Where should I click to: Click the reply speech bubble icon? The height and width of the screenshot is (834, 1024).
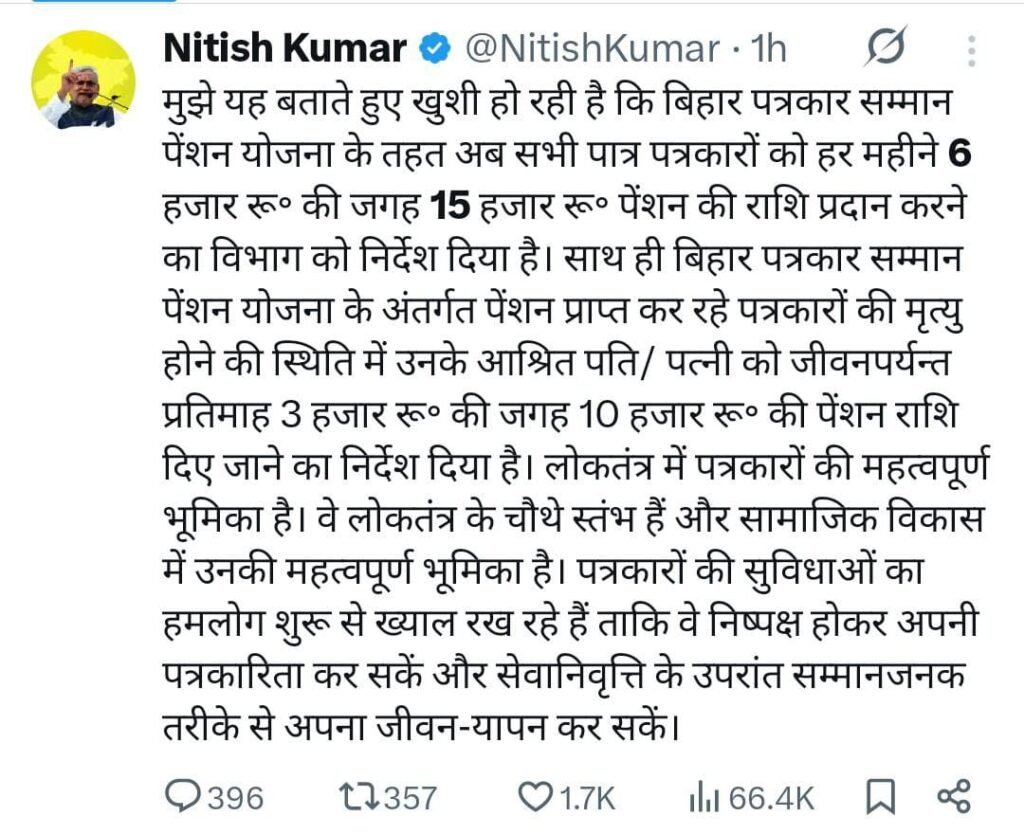(x=183, y=796)
